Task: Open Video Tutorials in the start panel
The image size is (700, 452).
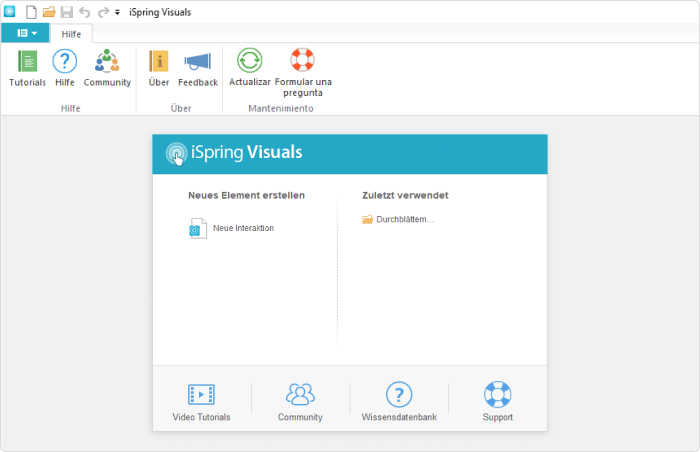Action: pos(201,402)
